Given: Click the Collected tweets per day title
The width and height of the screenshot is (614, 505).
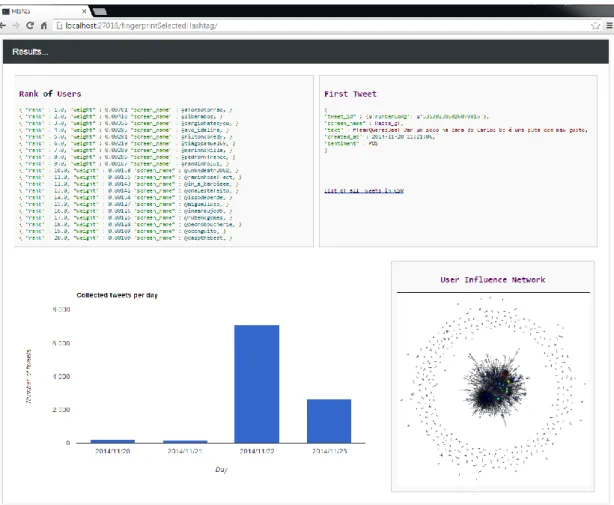Looking at the screenshot, I should [117, 295].
